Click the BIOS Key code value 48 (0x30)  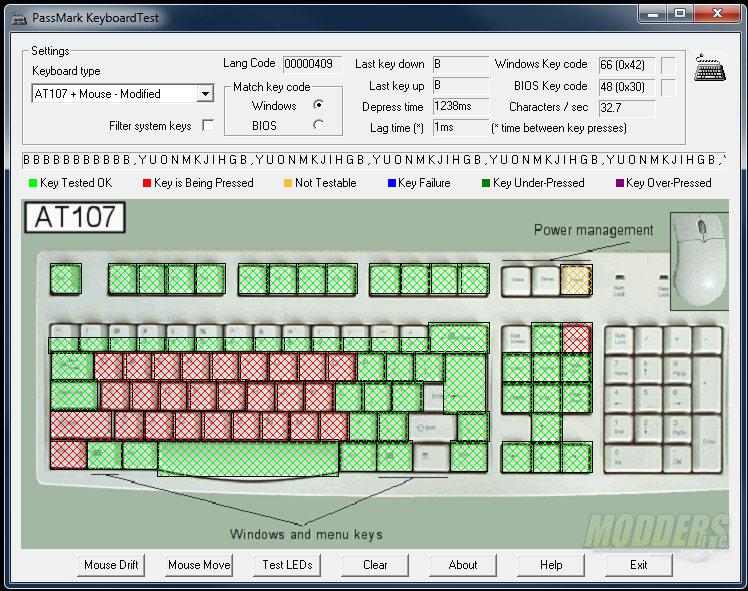coord(627,87)
